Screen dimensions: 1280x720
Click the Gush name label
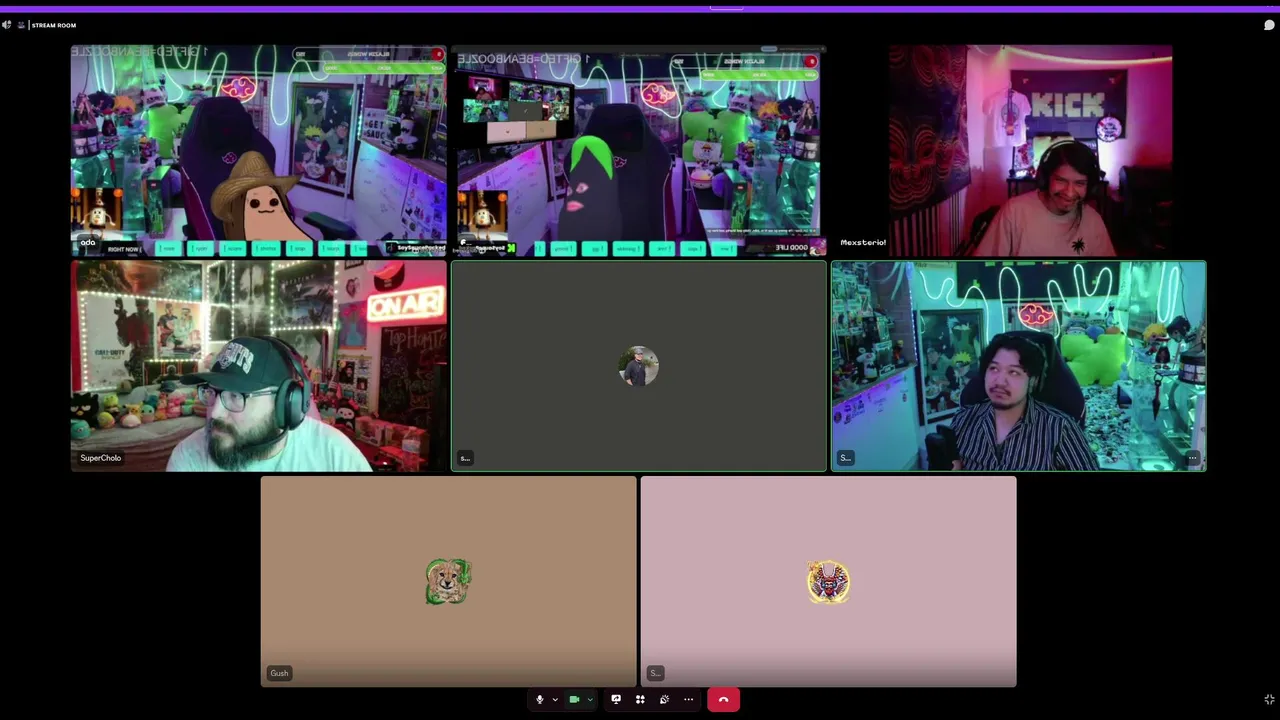point(279,673)
